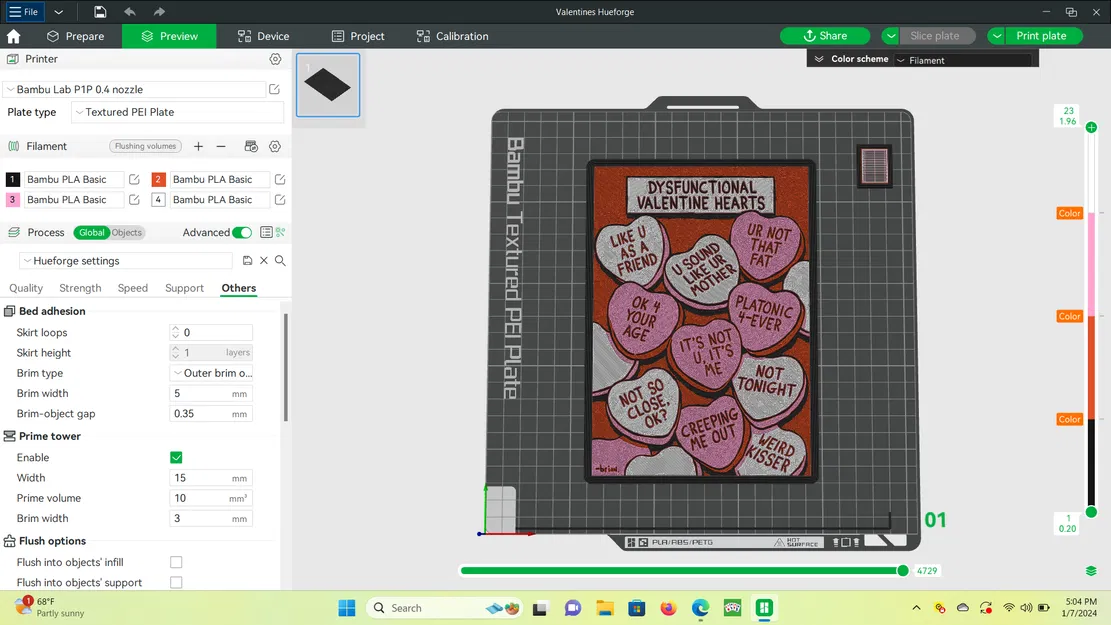Open printer settings via the gear icon
Screen dimensions: 1111x625
[x=276, y=59]
